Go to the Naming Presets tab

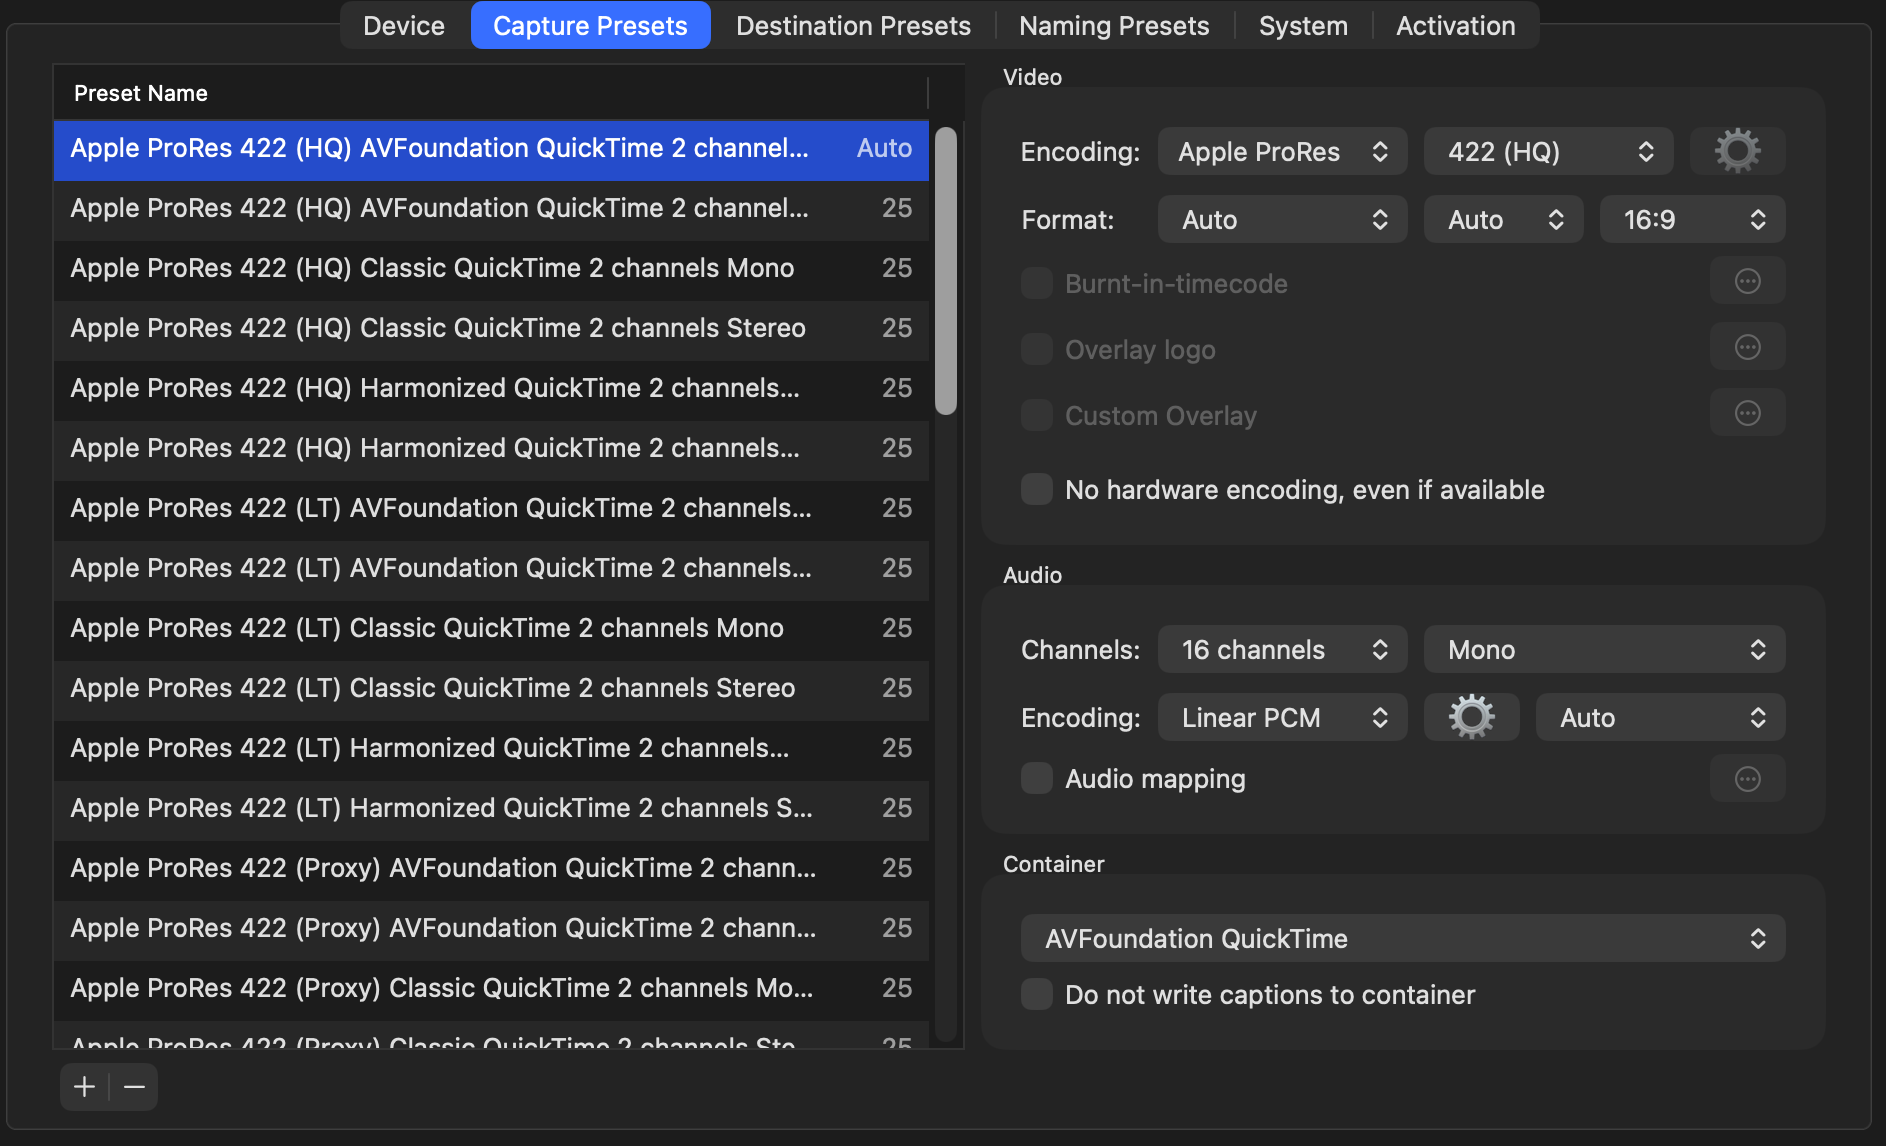pos(1114,25)
